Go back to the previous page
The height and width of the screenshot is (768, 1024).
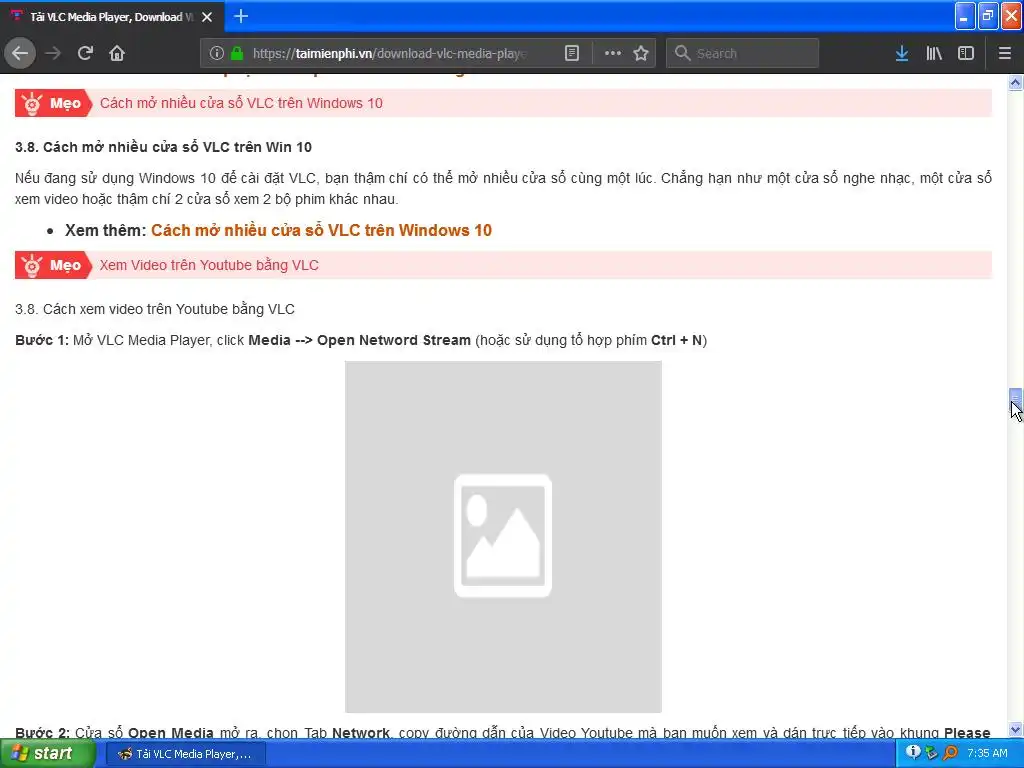20,53
